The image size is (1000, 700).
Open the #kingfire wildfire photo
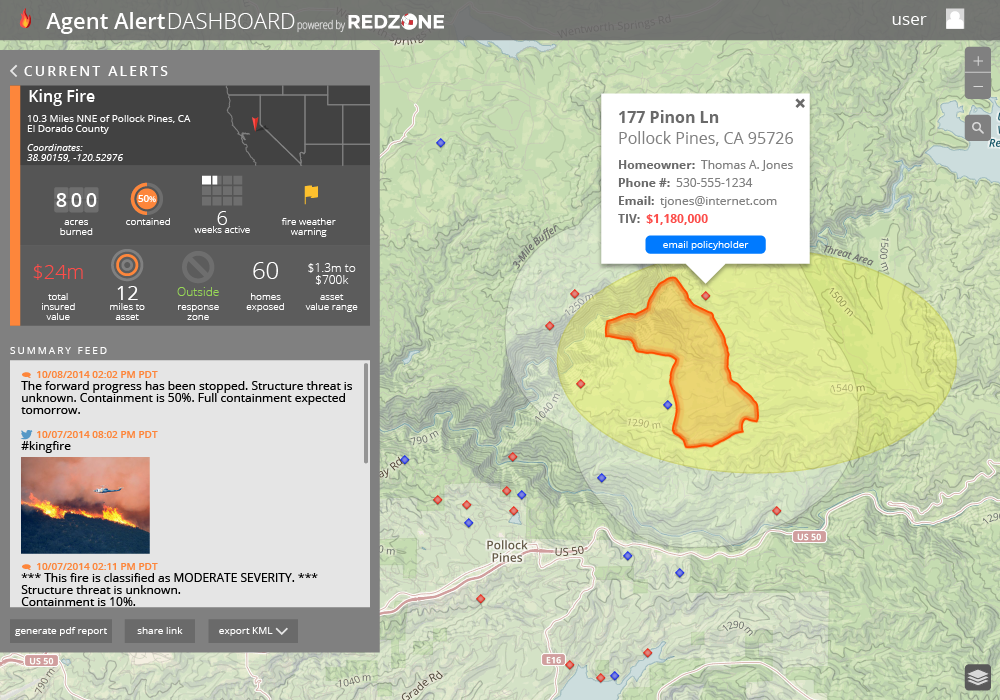pos(85,505)
